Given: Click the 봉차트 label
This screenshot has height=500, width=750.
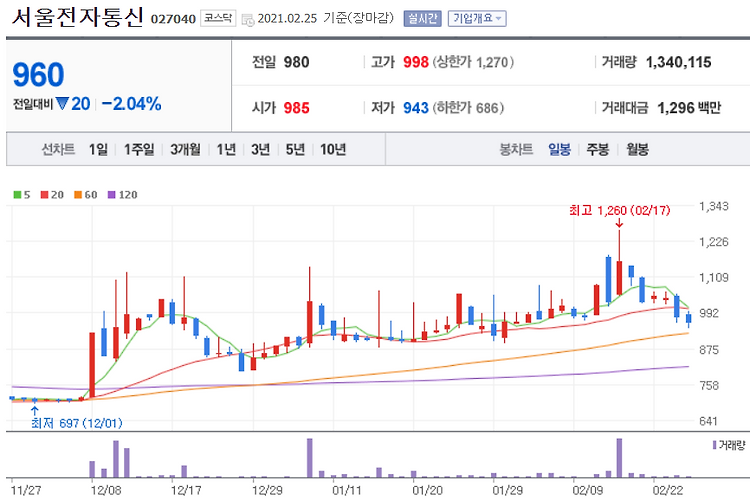Looking at the screenshot, I should [x=516, y=150].
